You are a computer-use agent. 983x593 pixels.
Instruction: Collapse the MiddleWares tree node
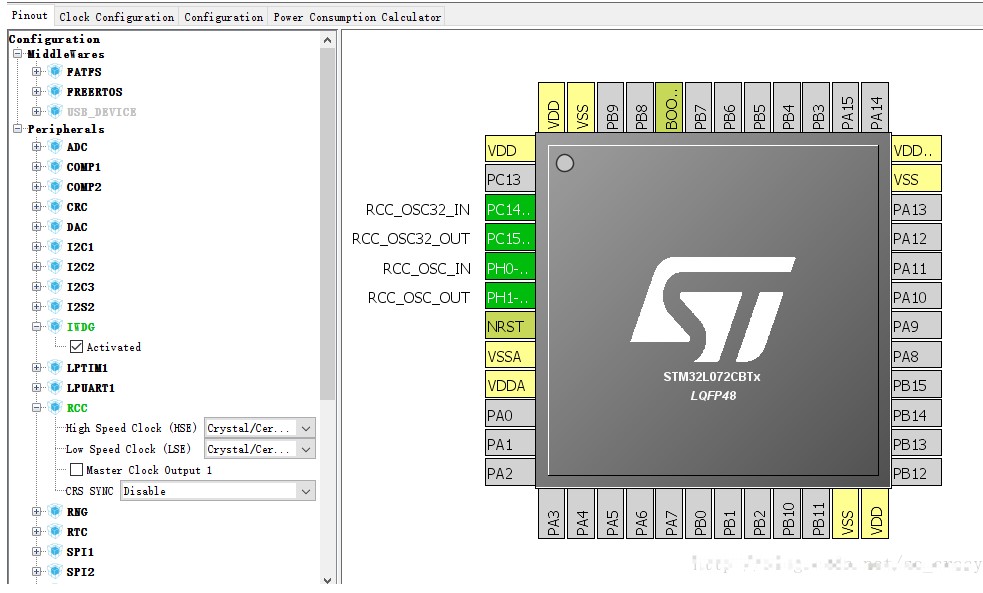click(x=18, y=54)
